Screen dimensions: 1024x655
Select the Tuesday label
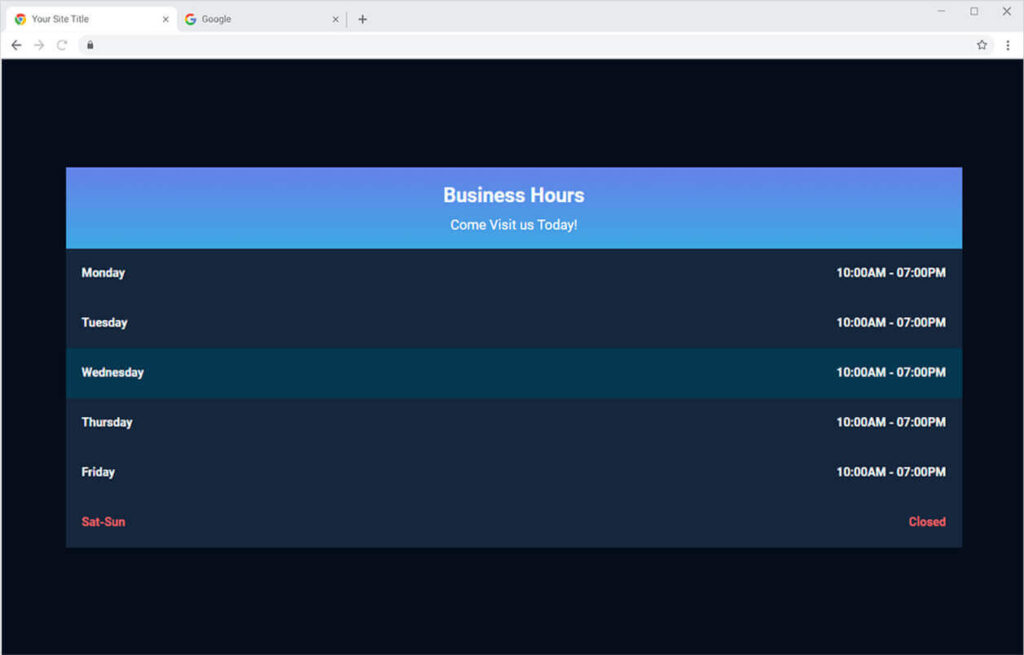click(x=104, y=323)
